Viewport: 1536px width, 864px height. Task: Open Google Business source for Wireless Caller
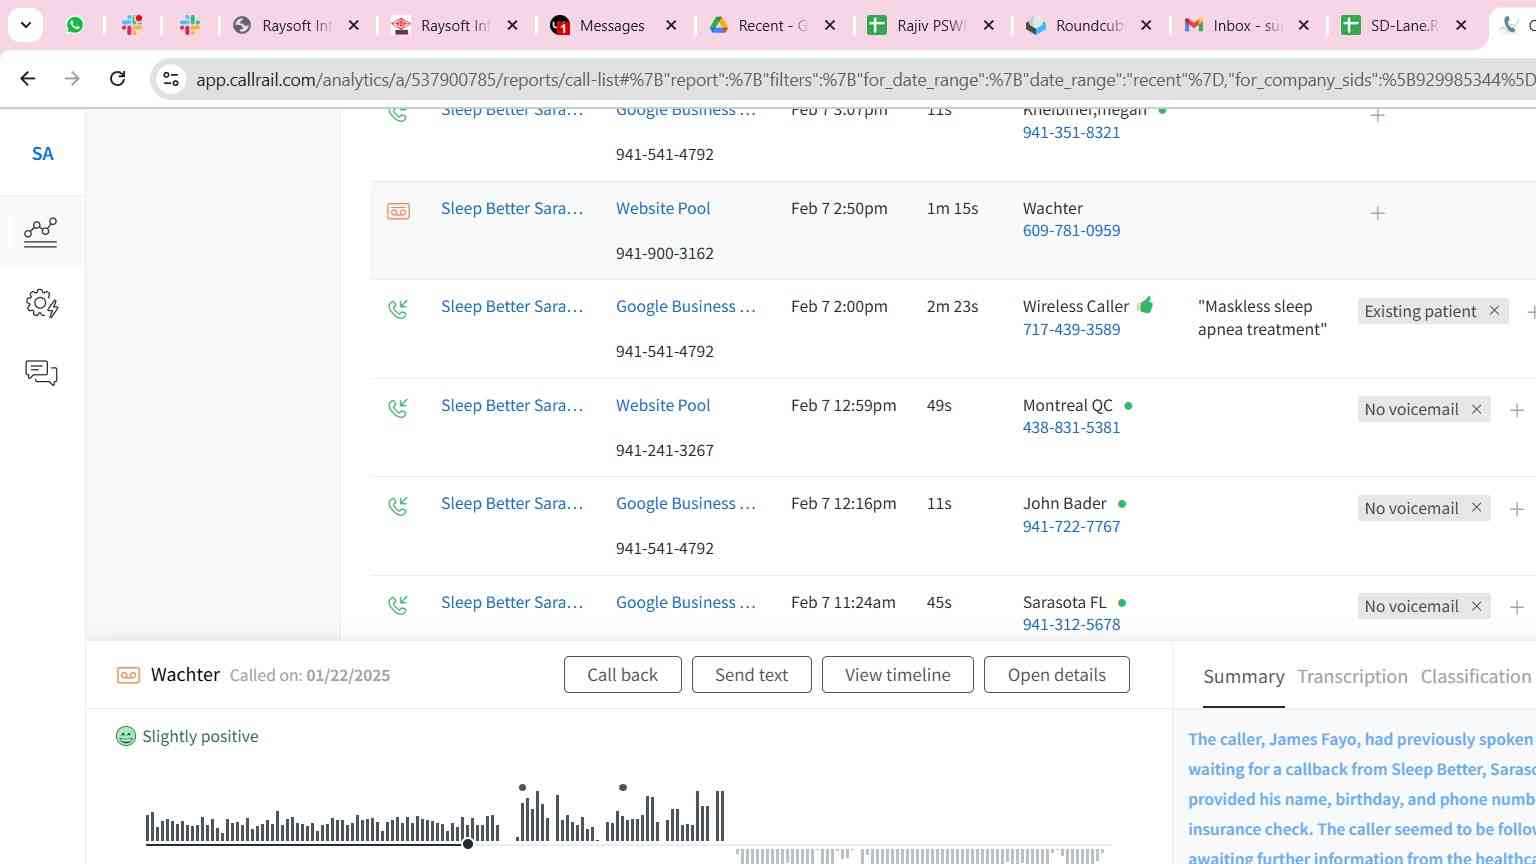pyautogui.click(x=686, y=306)
